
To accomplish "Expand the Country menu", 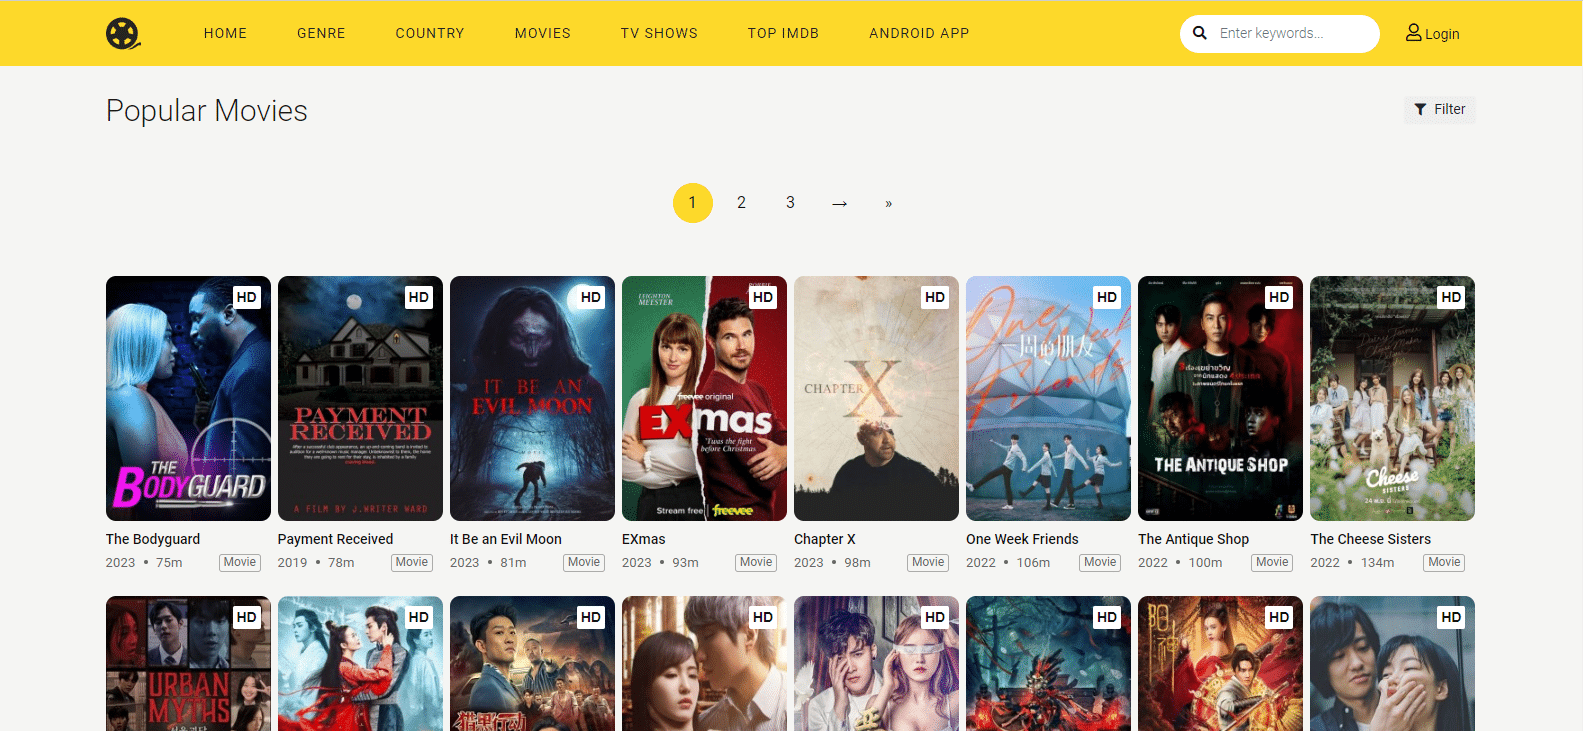I will point(430,33).
